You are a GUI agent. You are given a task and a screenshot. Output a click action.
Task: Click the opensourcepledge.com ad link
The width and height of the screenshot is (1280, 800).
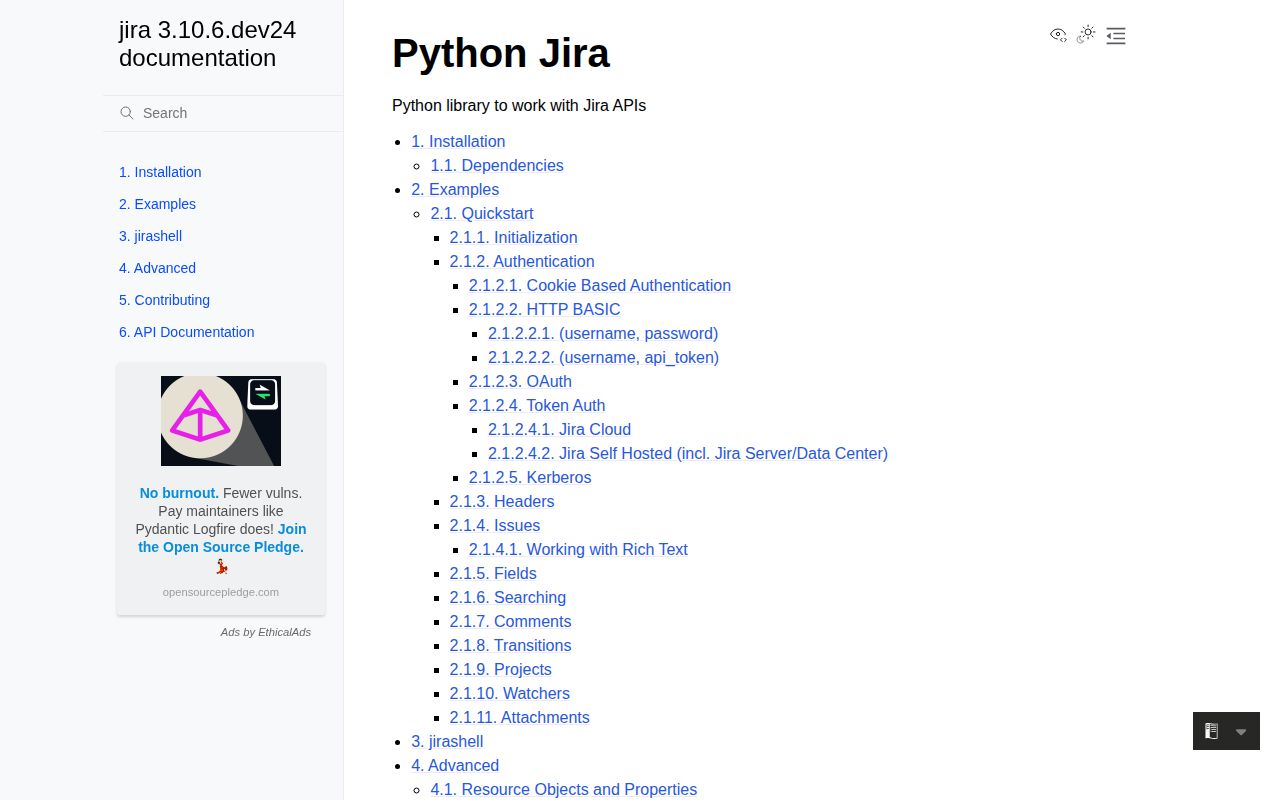pos(221,592)
